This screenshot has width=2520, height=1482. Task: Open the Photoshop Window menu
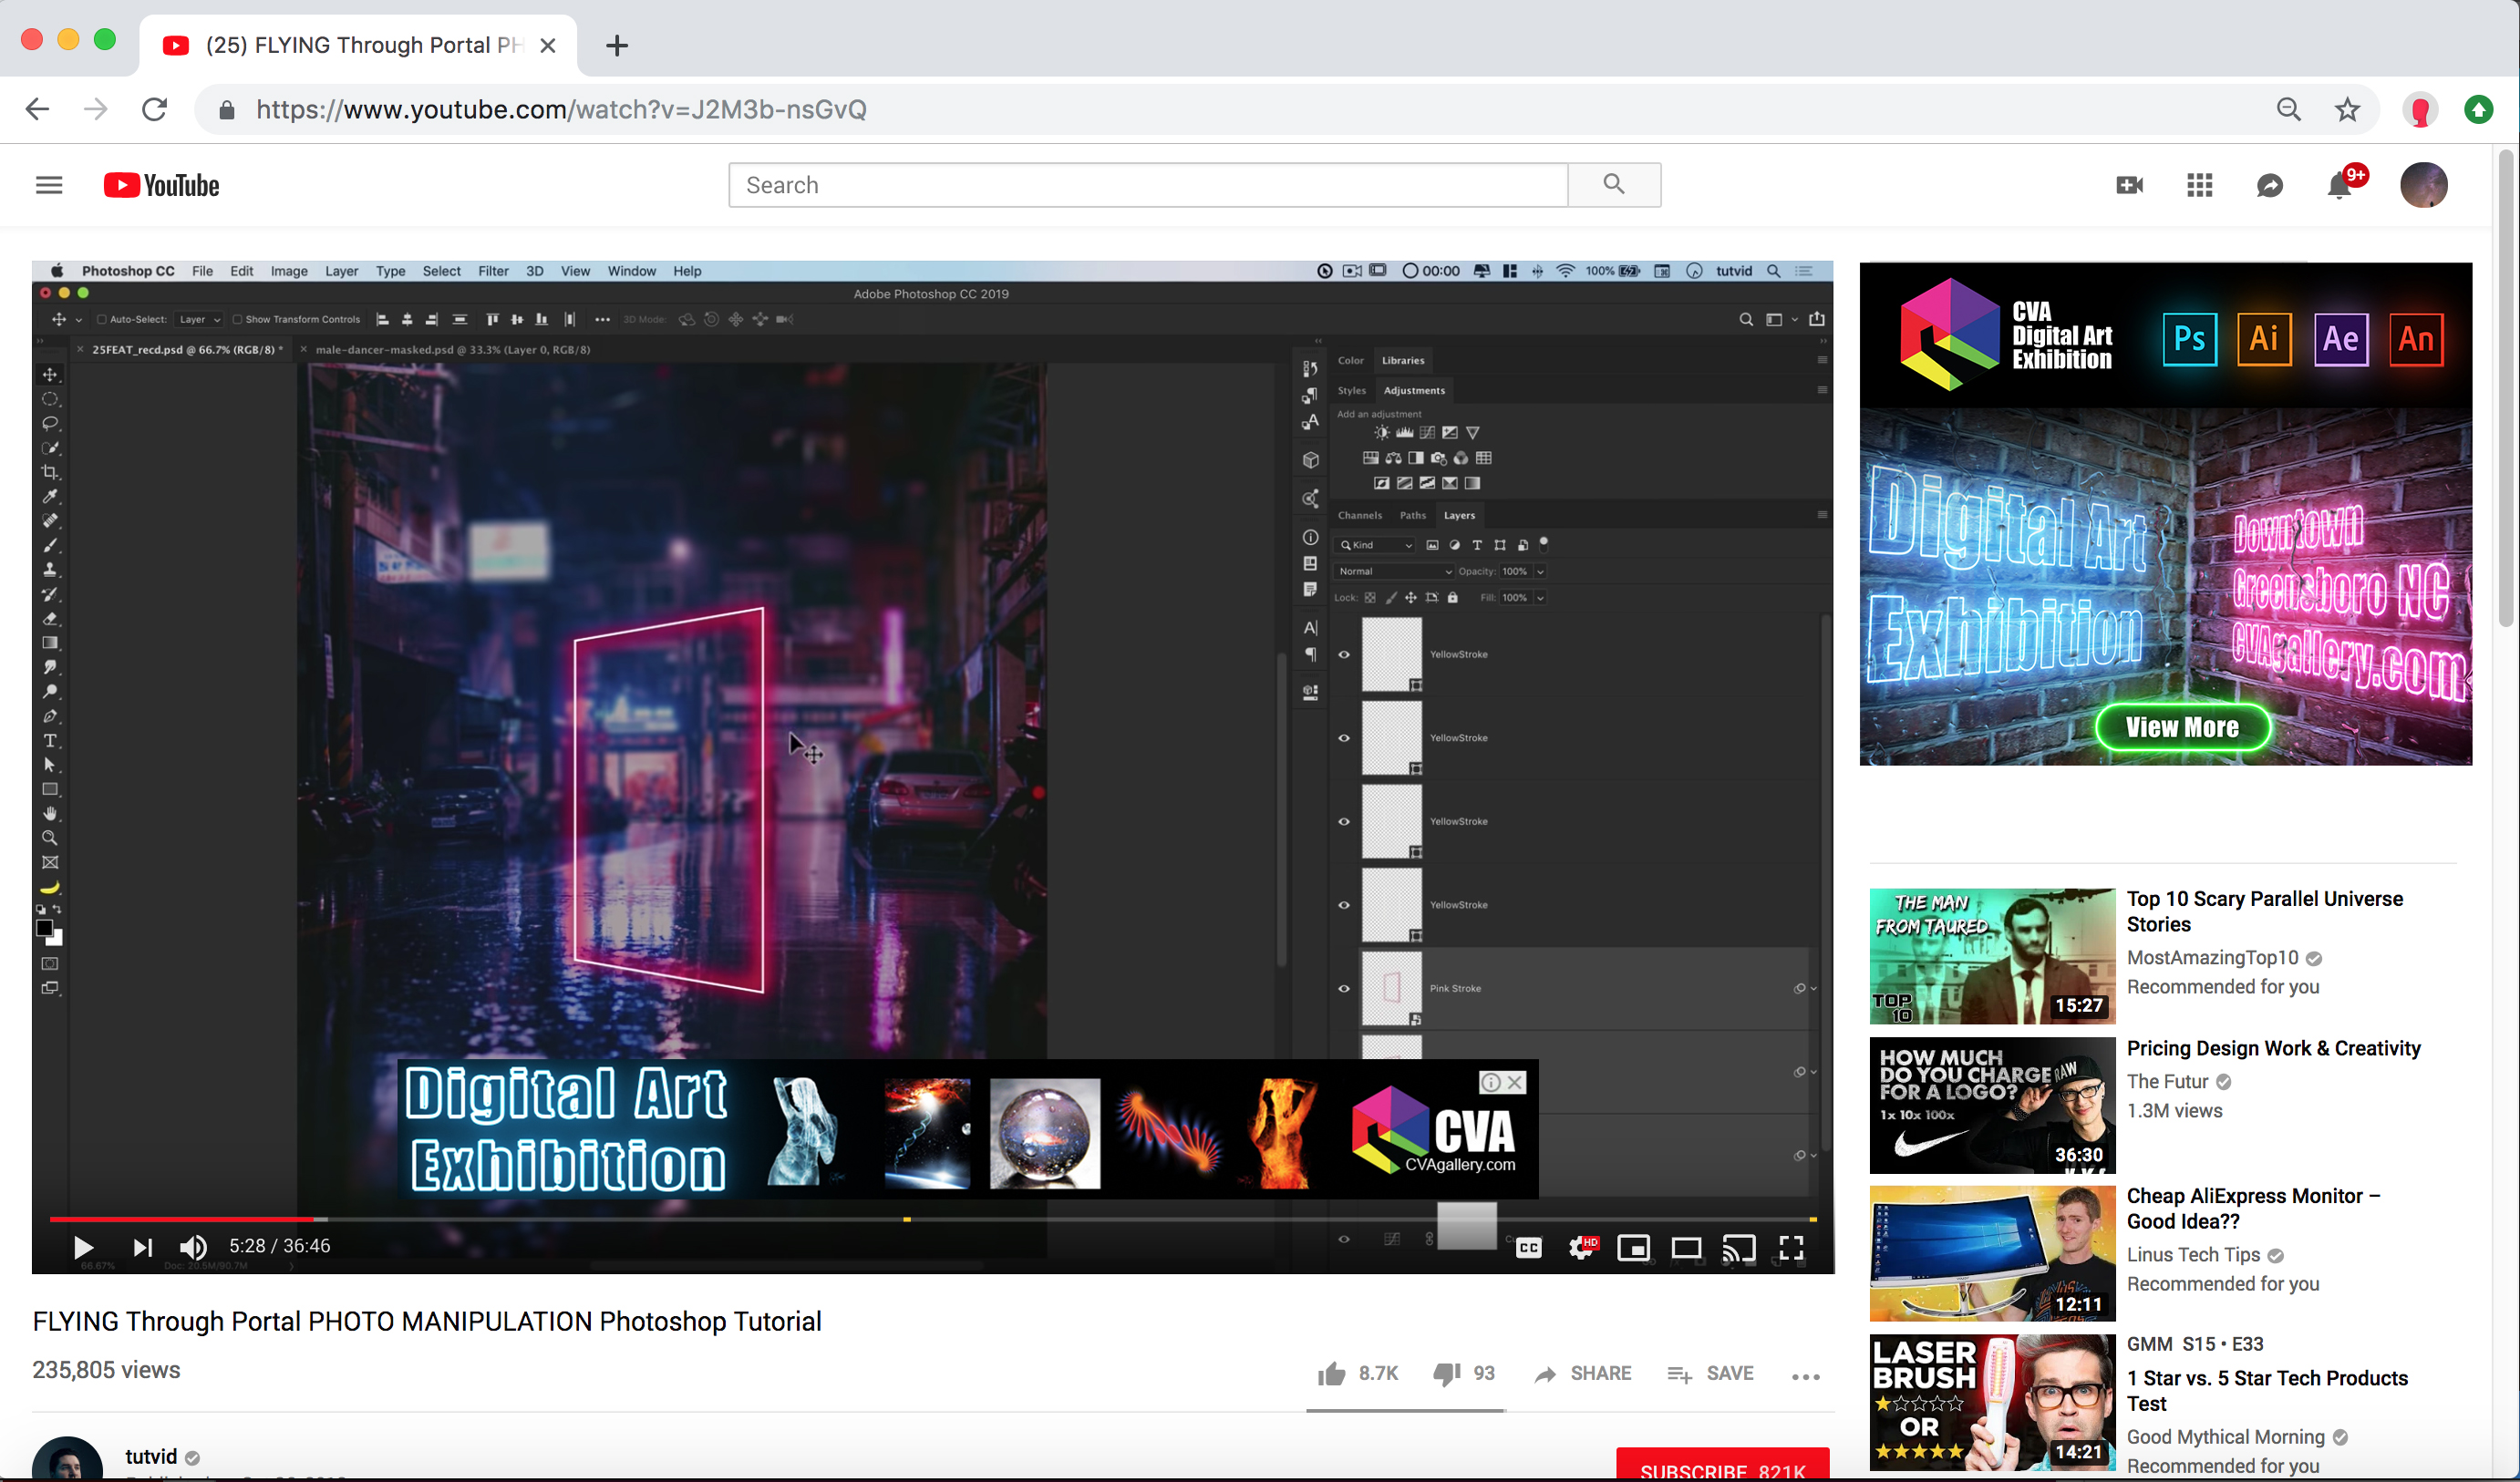tap(632, 271)
